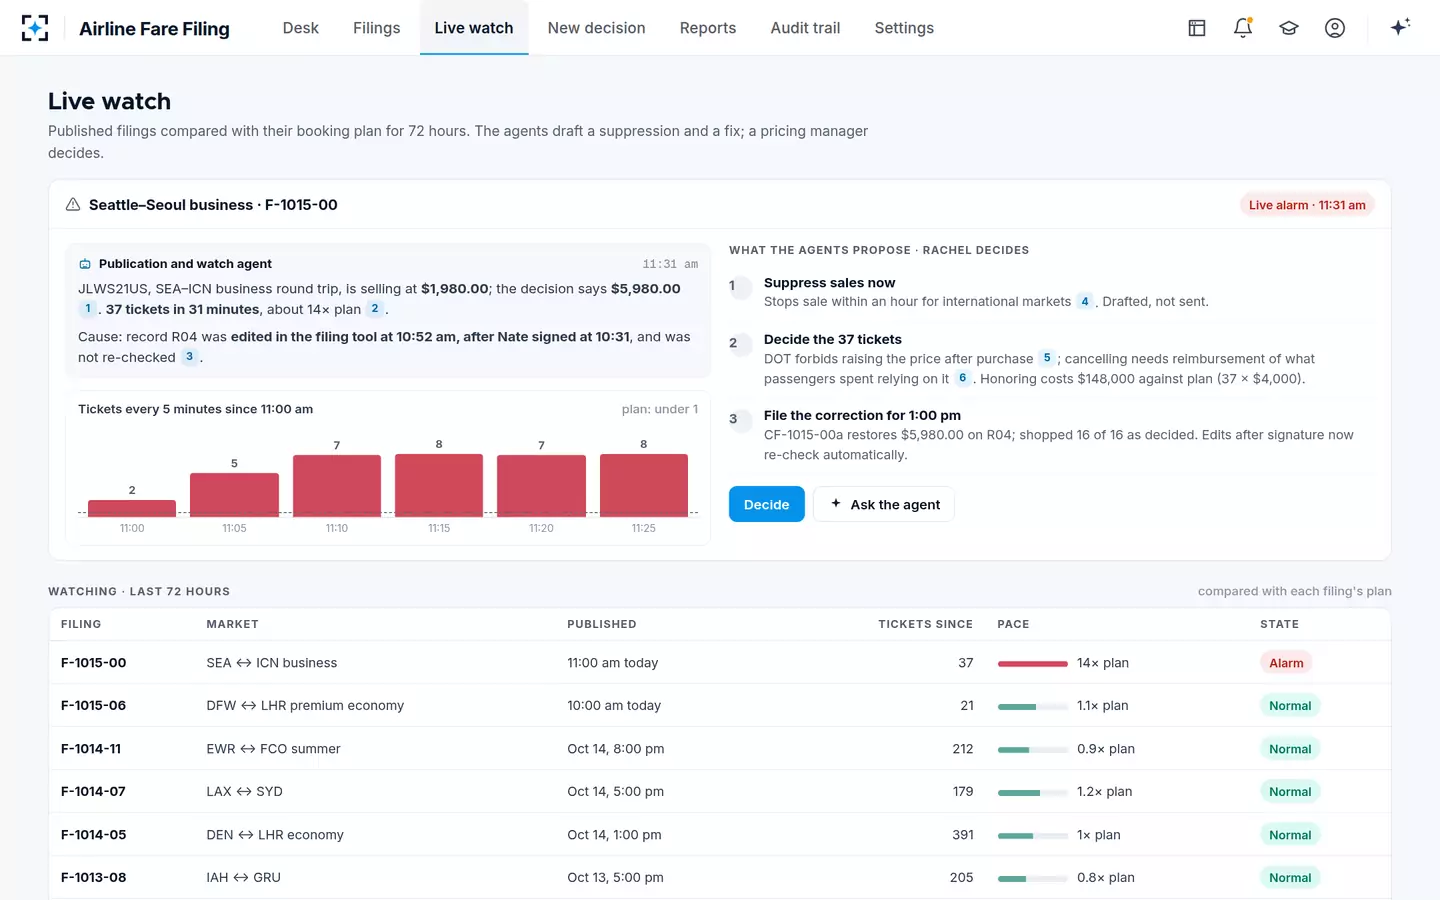1440x900 pixels.
Task: Go to the Desk tab
Action: pyautogui.click(x=301, y=28)
